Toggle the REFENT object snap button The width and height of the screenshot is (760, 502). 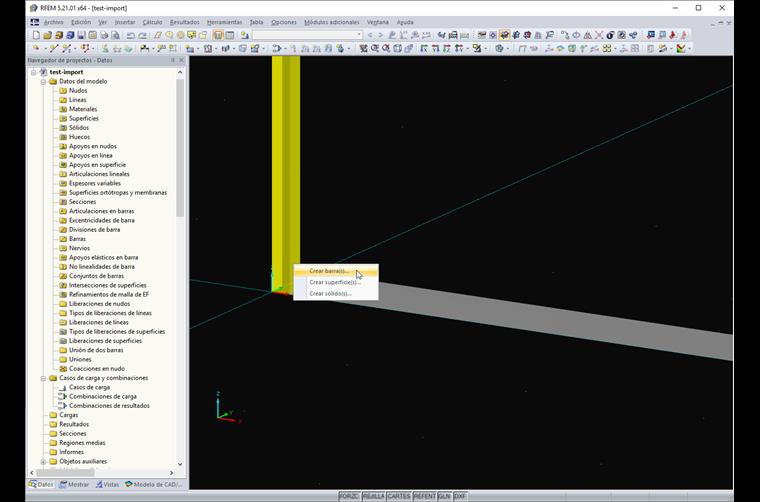pos(424,496)
